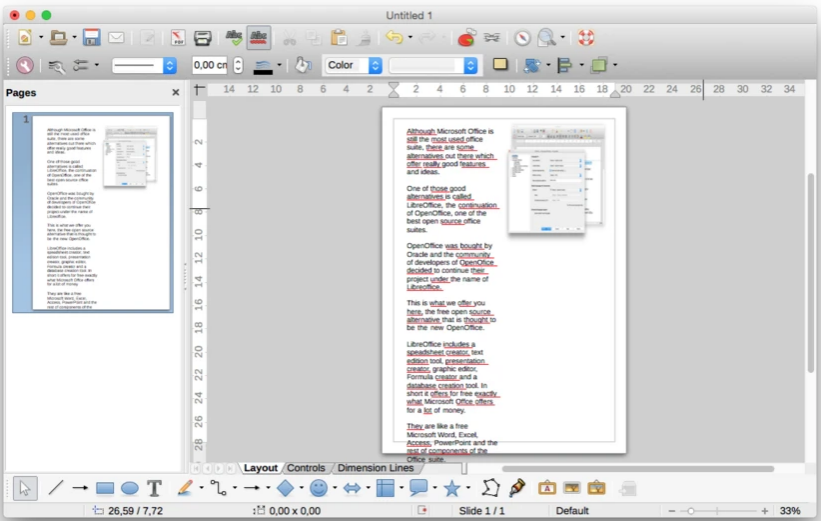Click the Align objects icon

565,65
